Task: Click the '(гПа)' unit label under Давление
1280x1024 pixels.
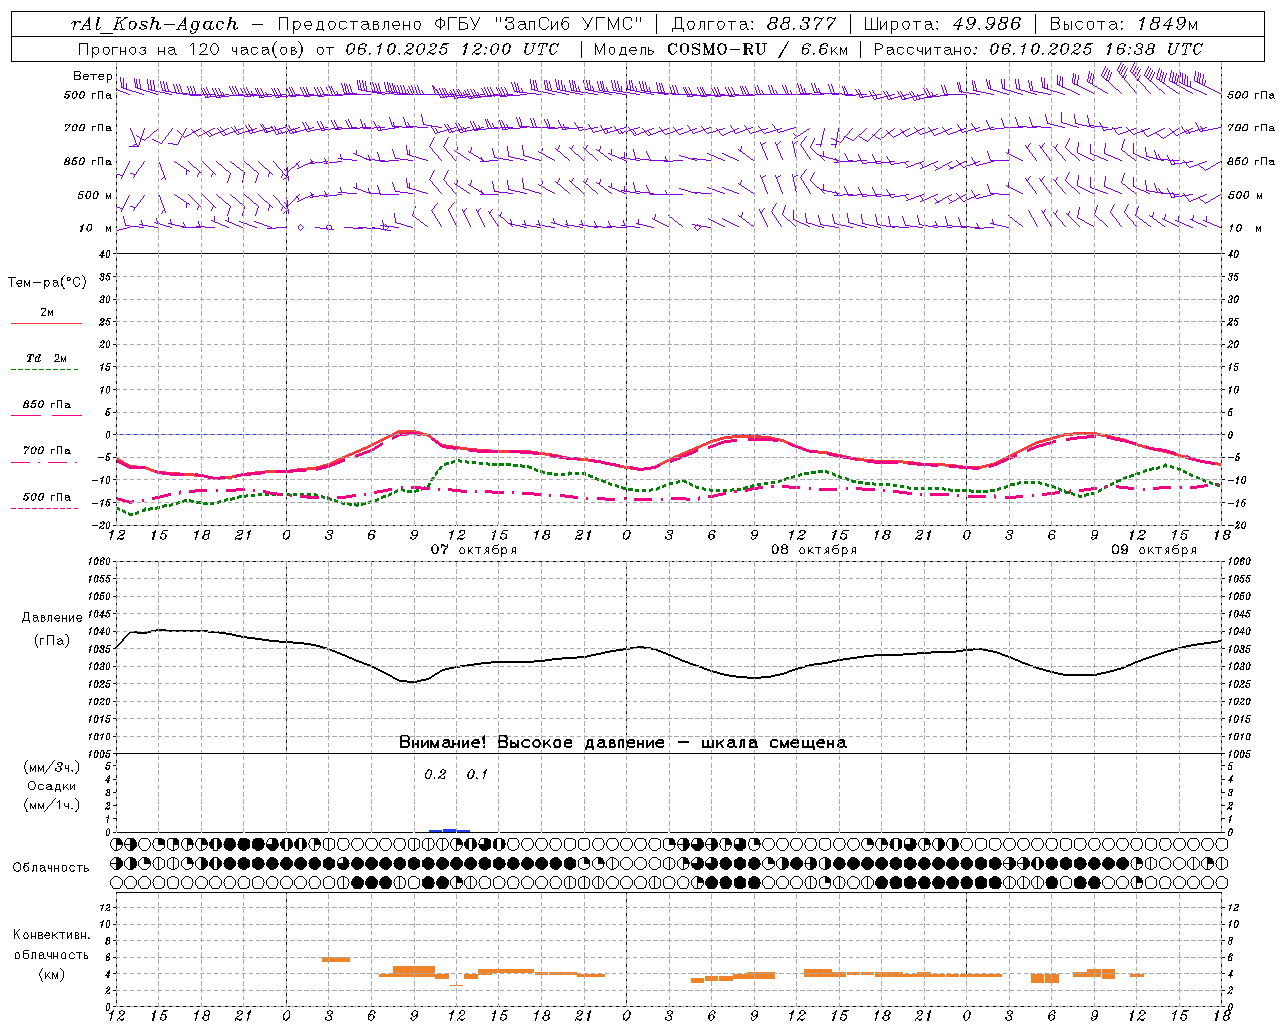Action: click(x=52, y=641)
